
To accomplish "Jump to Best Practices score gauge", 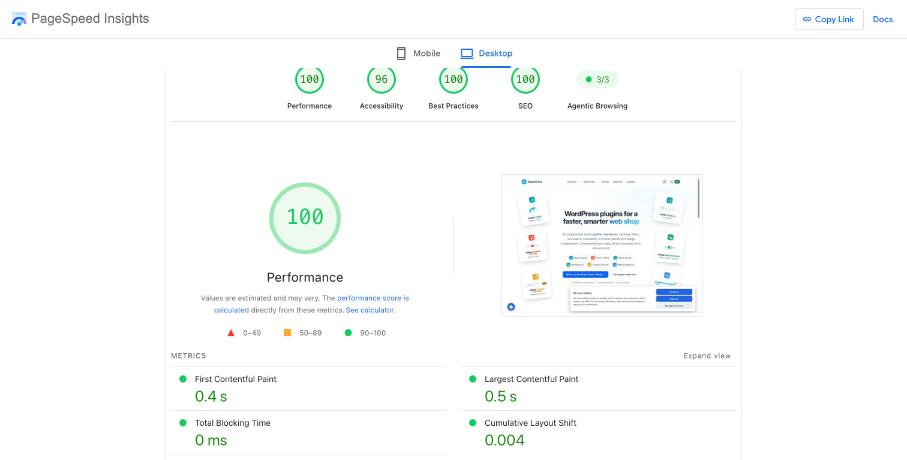I will pos(454,80).
